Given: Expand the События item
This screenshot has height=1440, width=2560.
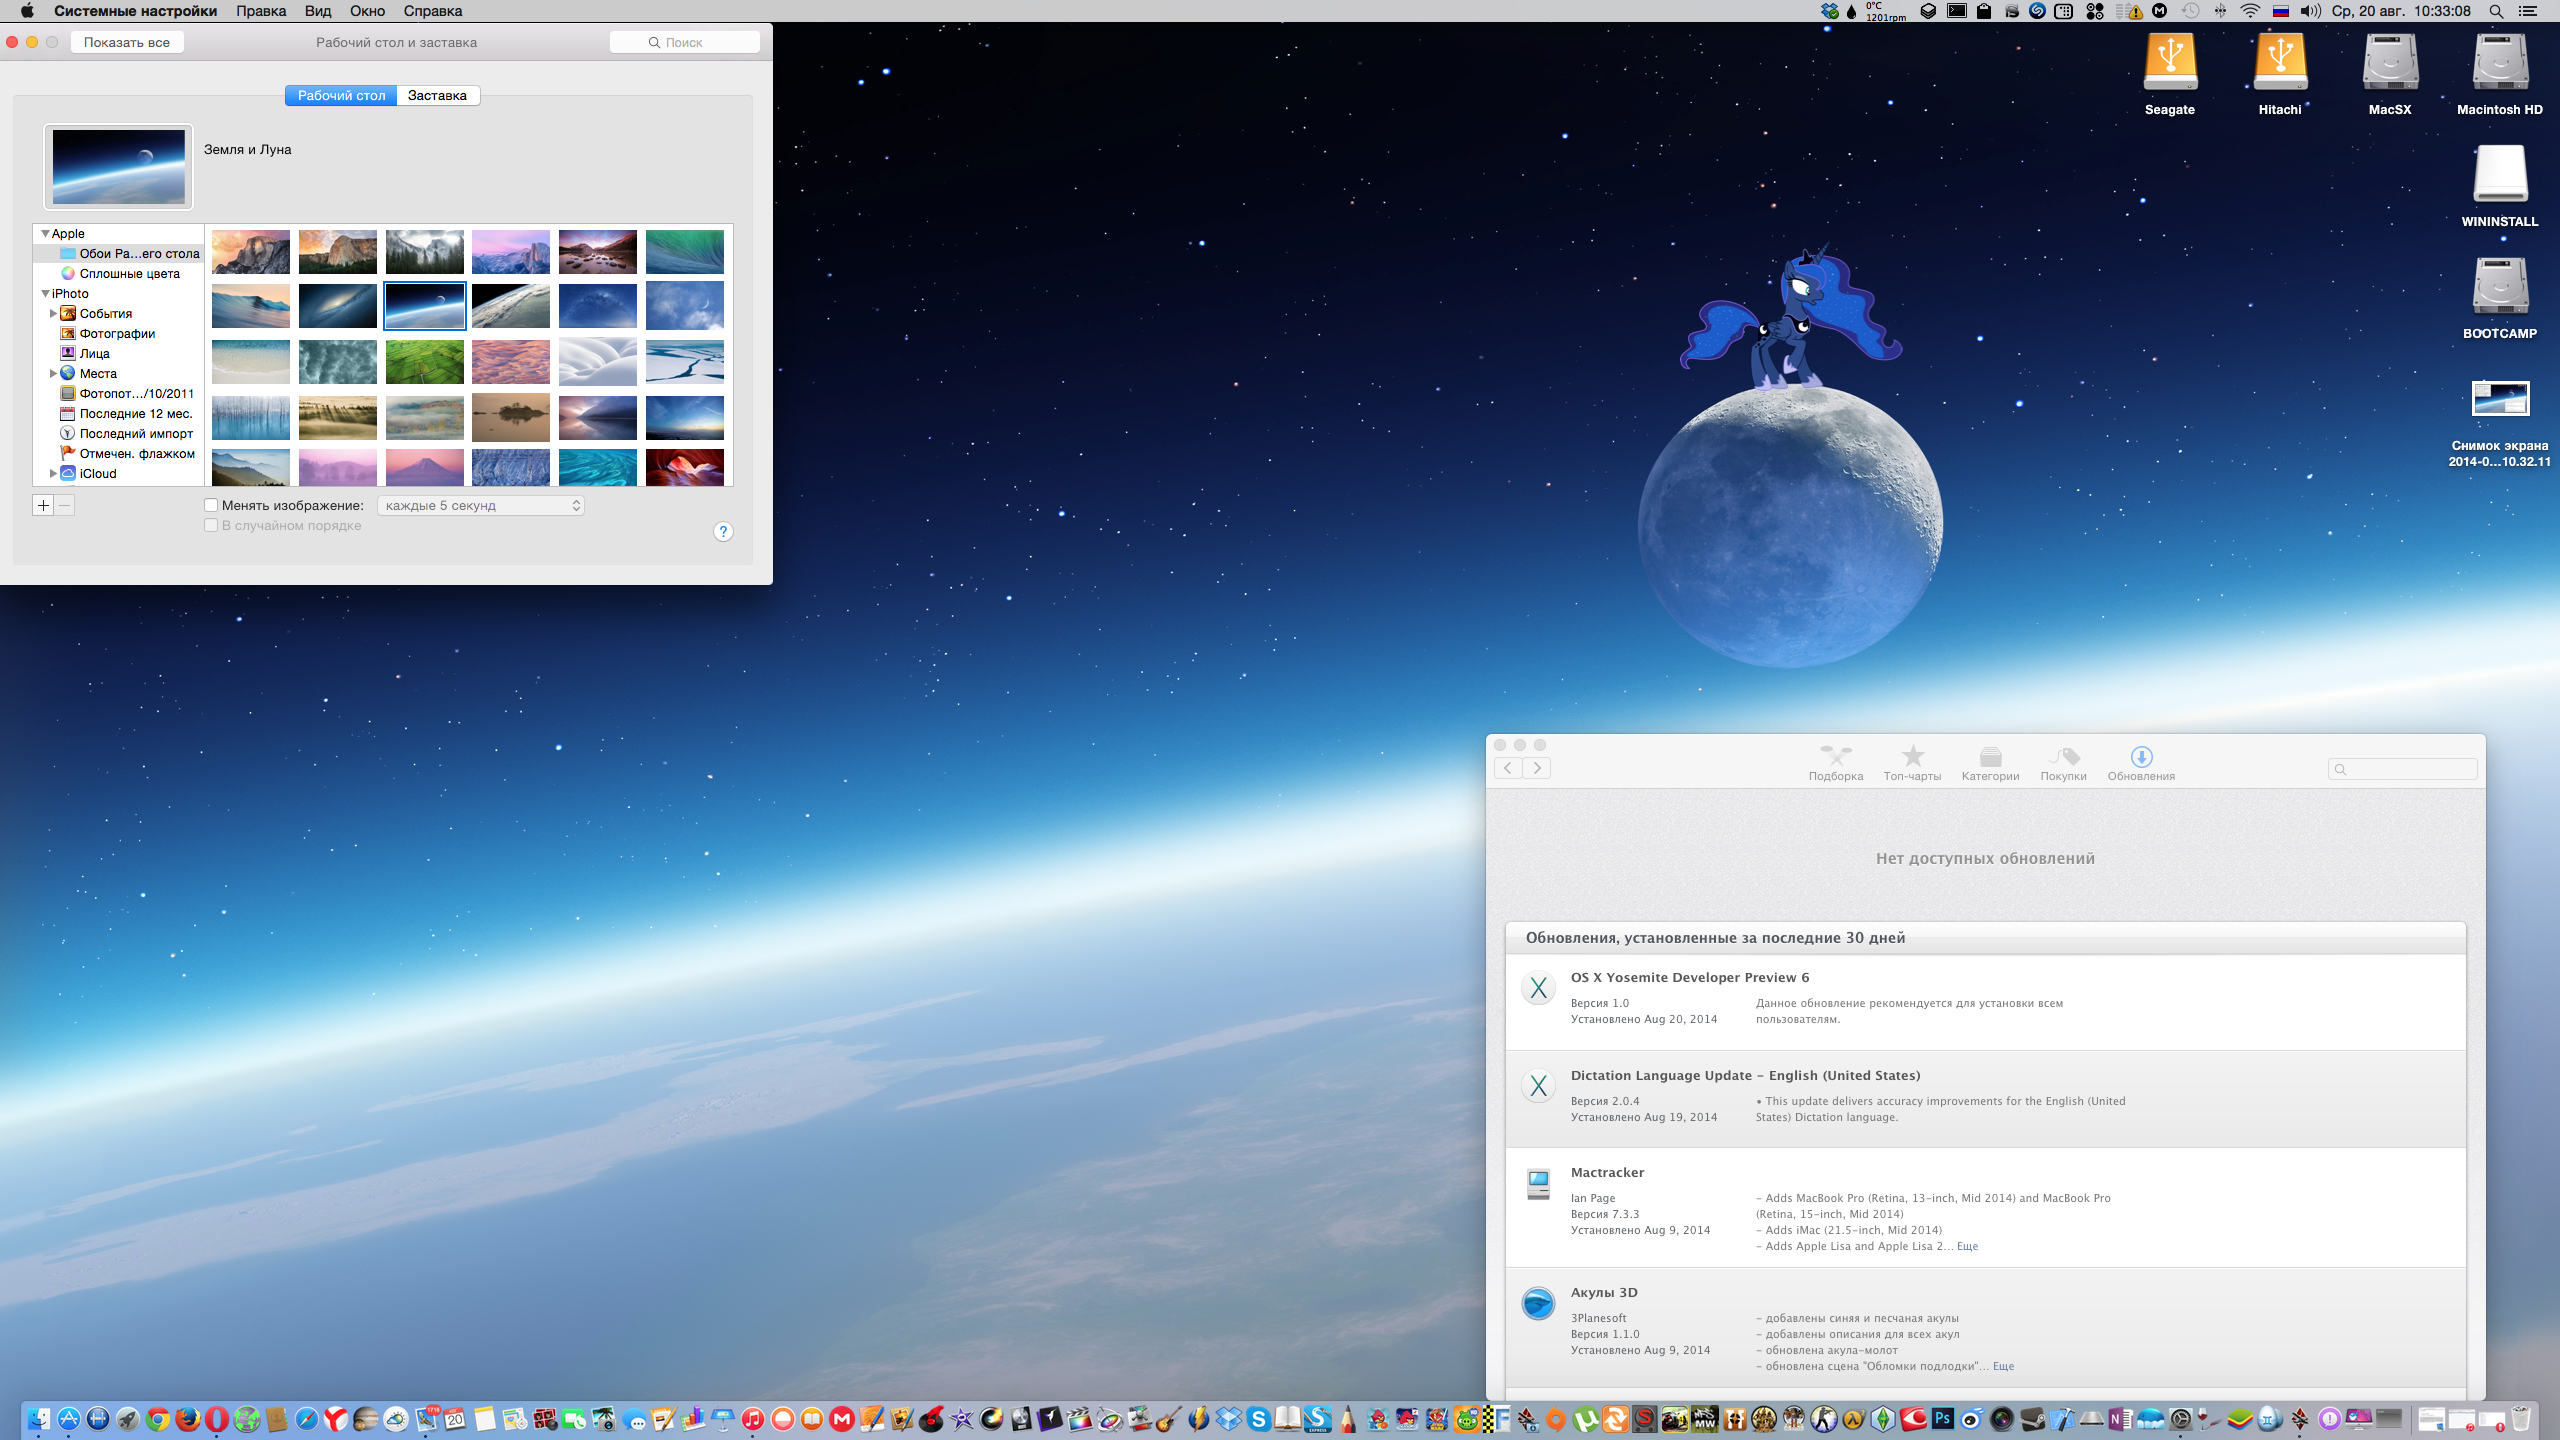Looking at the screenshot, I should pos(53,313).
